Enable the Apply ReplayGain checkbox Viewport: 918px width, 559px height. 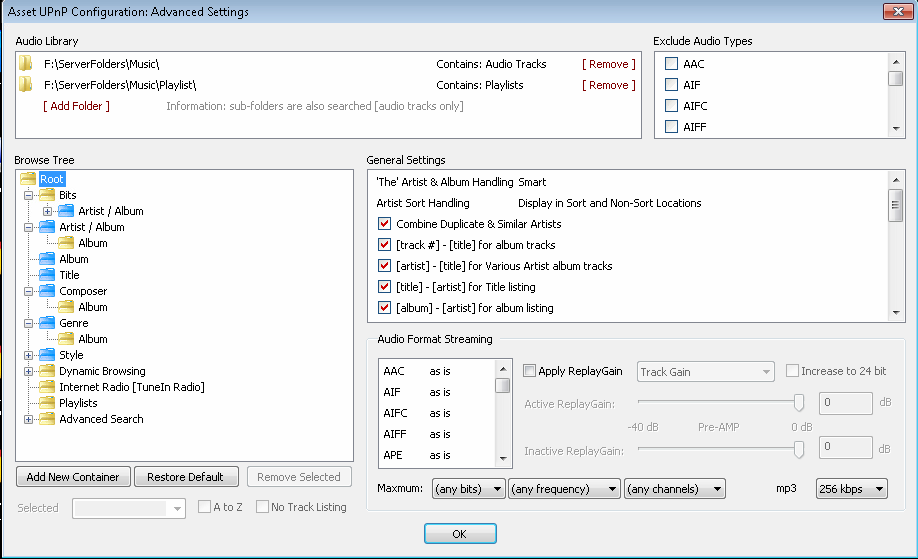[x=529, y=371]
